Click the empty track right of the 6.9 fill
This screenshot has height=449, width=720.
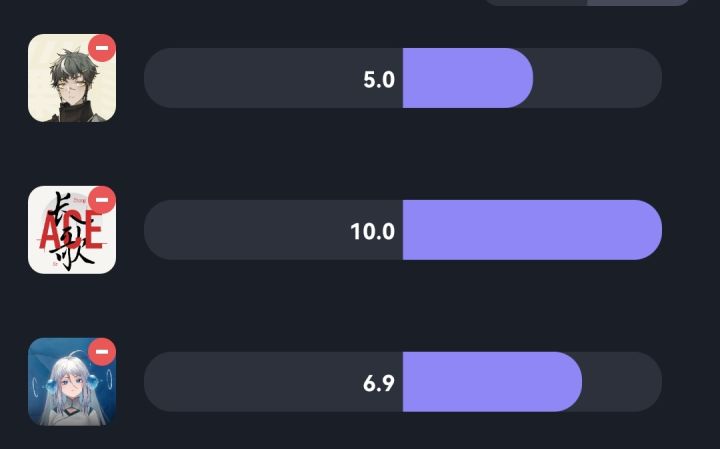pyautogui.click(x=622, y=382)
